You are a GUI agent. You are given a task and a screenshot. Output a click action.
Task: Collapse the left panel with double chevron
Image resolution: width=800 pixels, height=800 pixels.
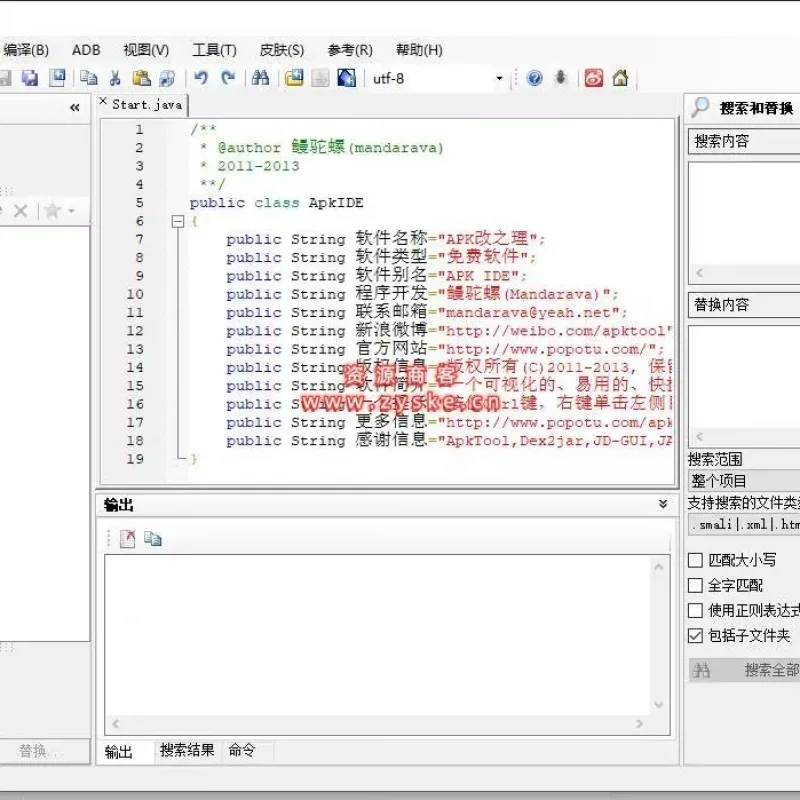click(74, 108)
